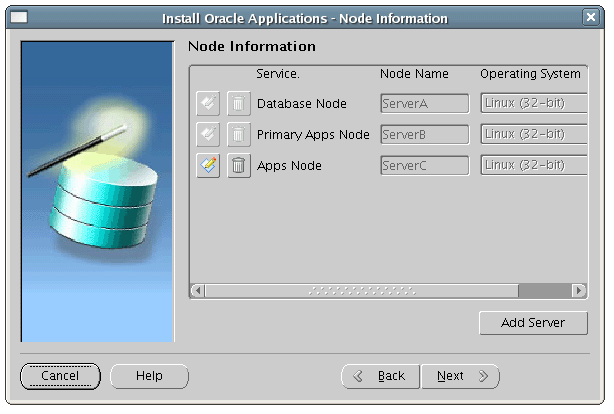
Task: Click the Add Server button
Action: (x=533, y=323)
